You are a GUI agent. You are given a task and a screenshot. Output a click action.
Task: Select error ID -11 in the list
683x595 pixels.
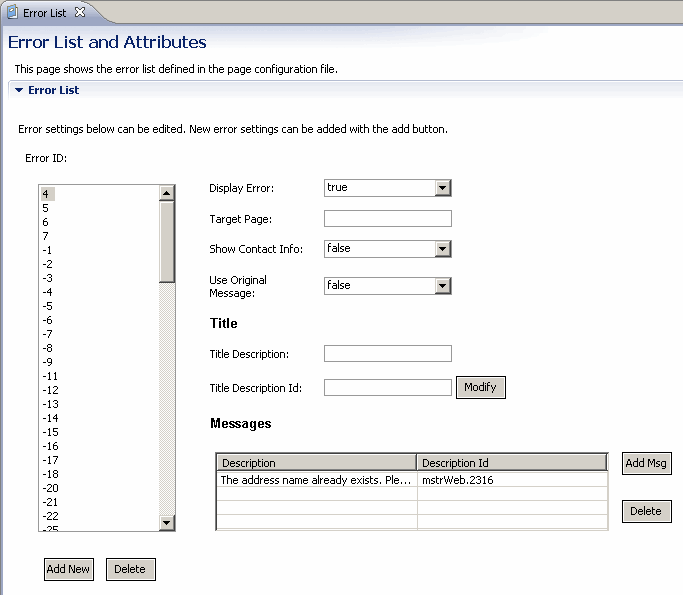(x=50, y=376)
